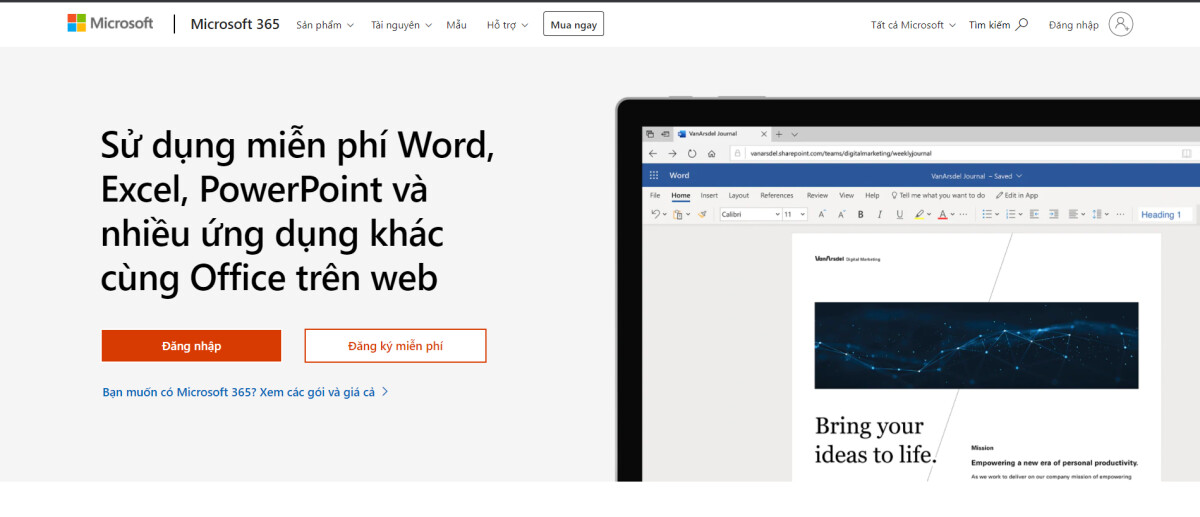1200x517 pixels.
Task: Open a new tab with the plus icon
Action: pyautogui.click(x=779, y=134)
